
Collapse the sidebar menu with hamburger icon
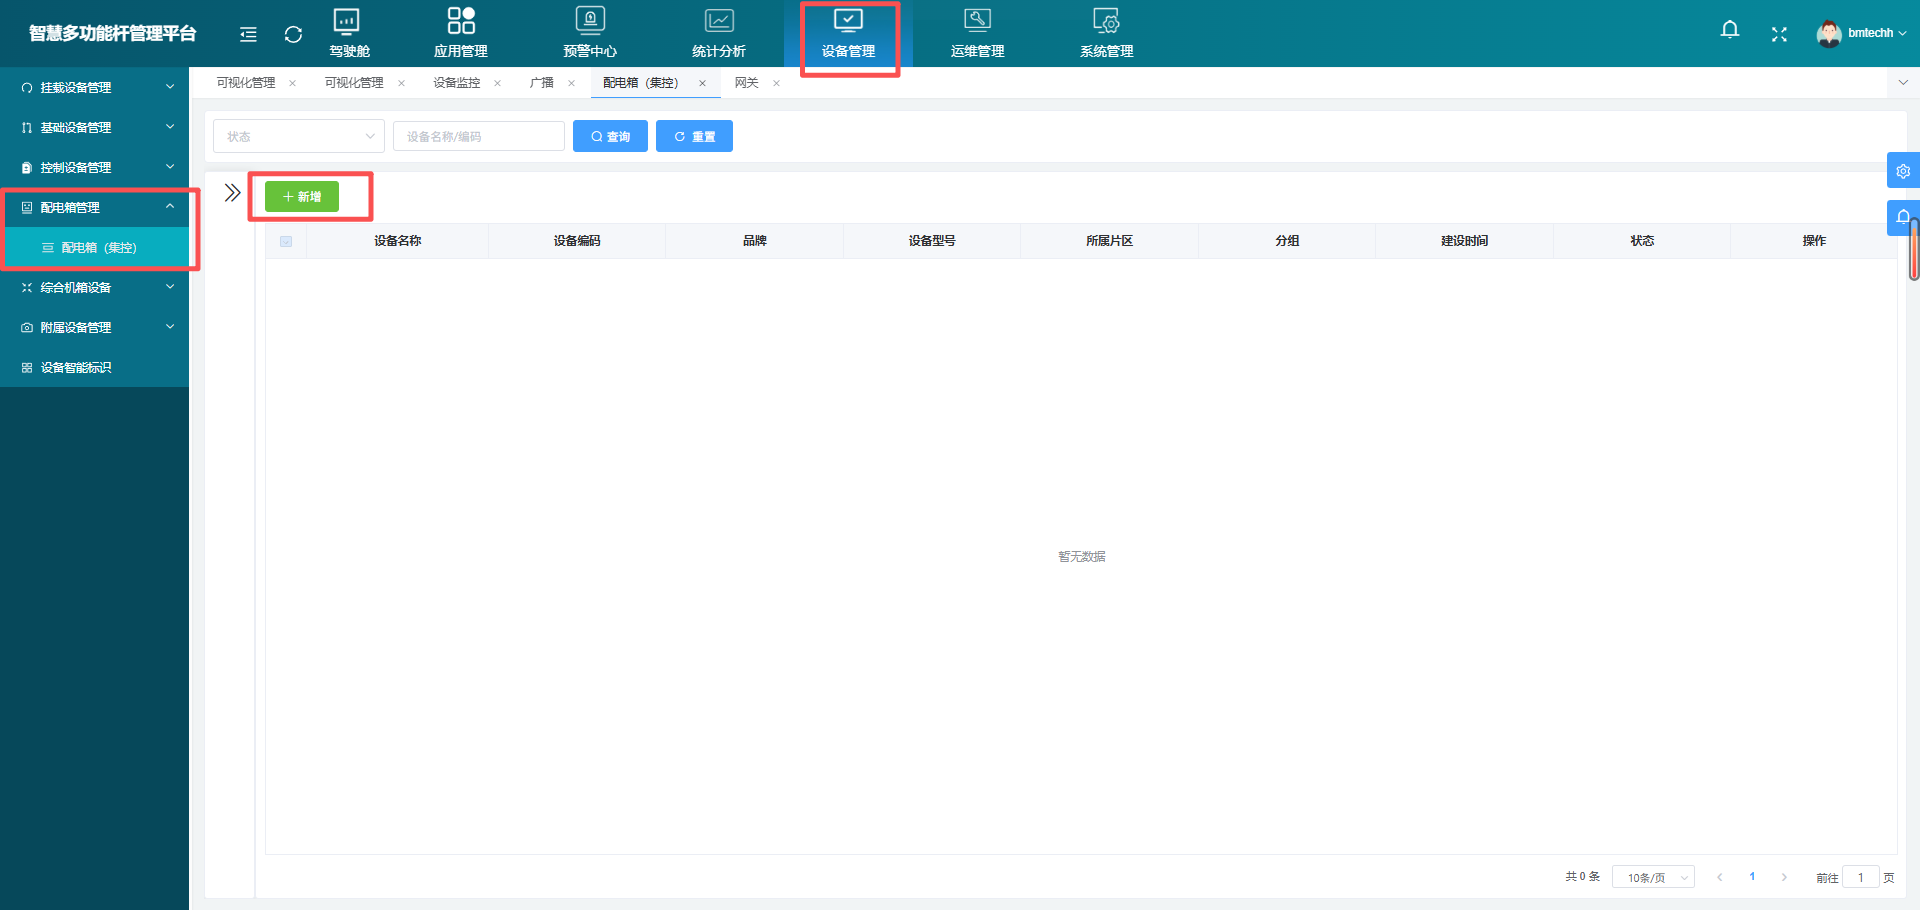[x=248, y=35]
